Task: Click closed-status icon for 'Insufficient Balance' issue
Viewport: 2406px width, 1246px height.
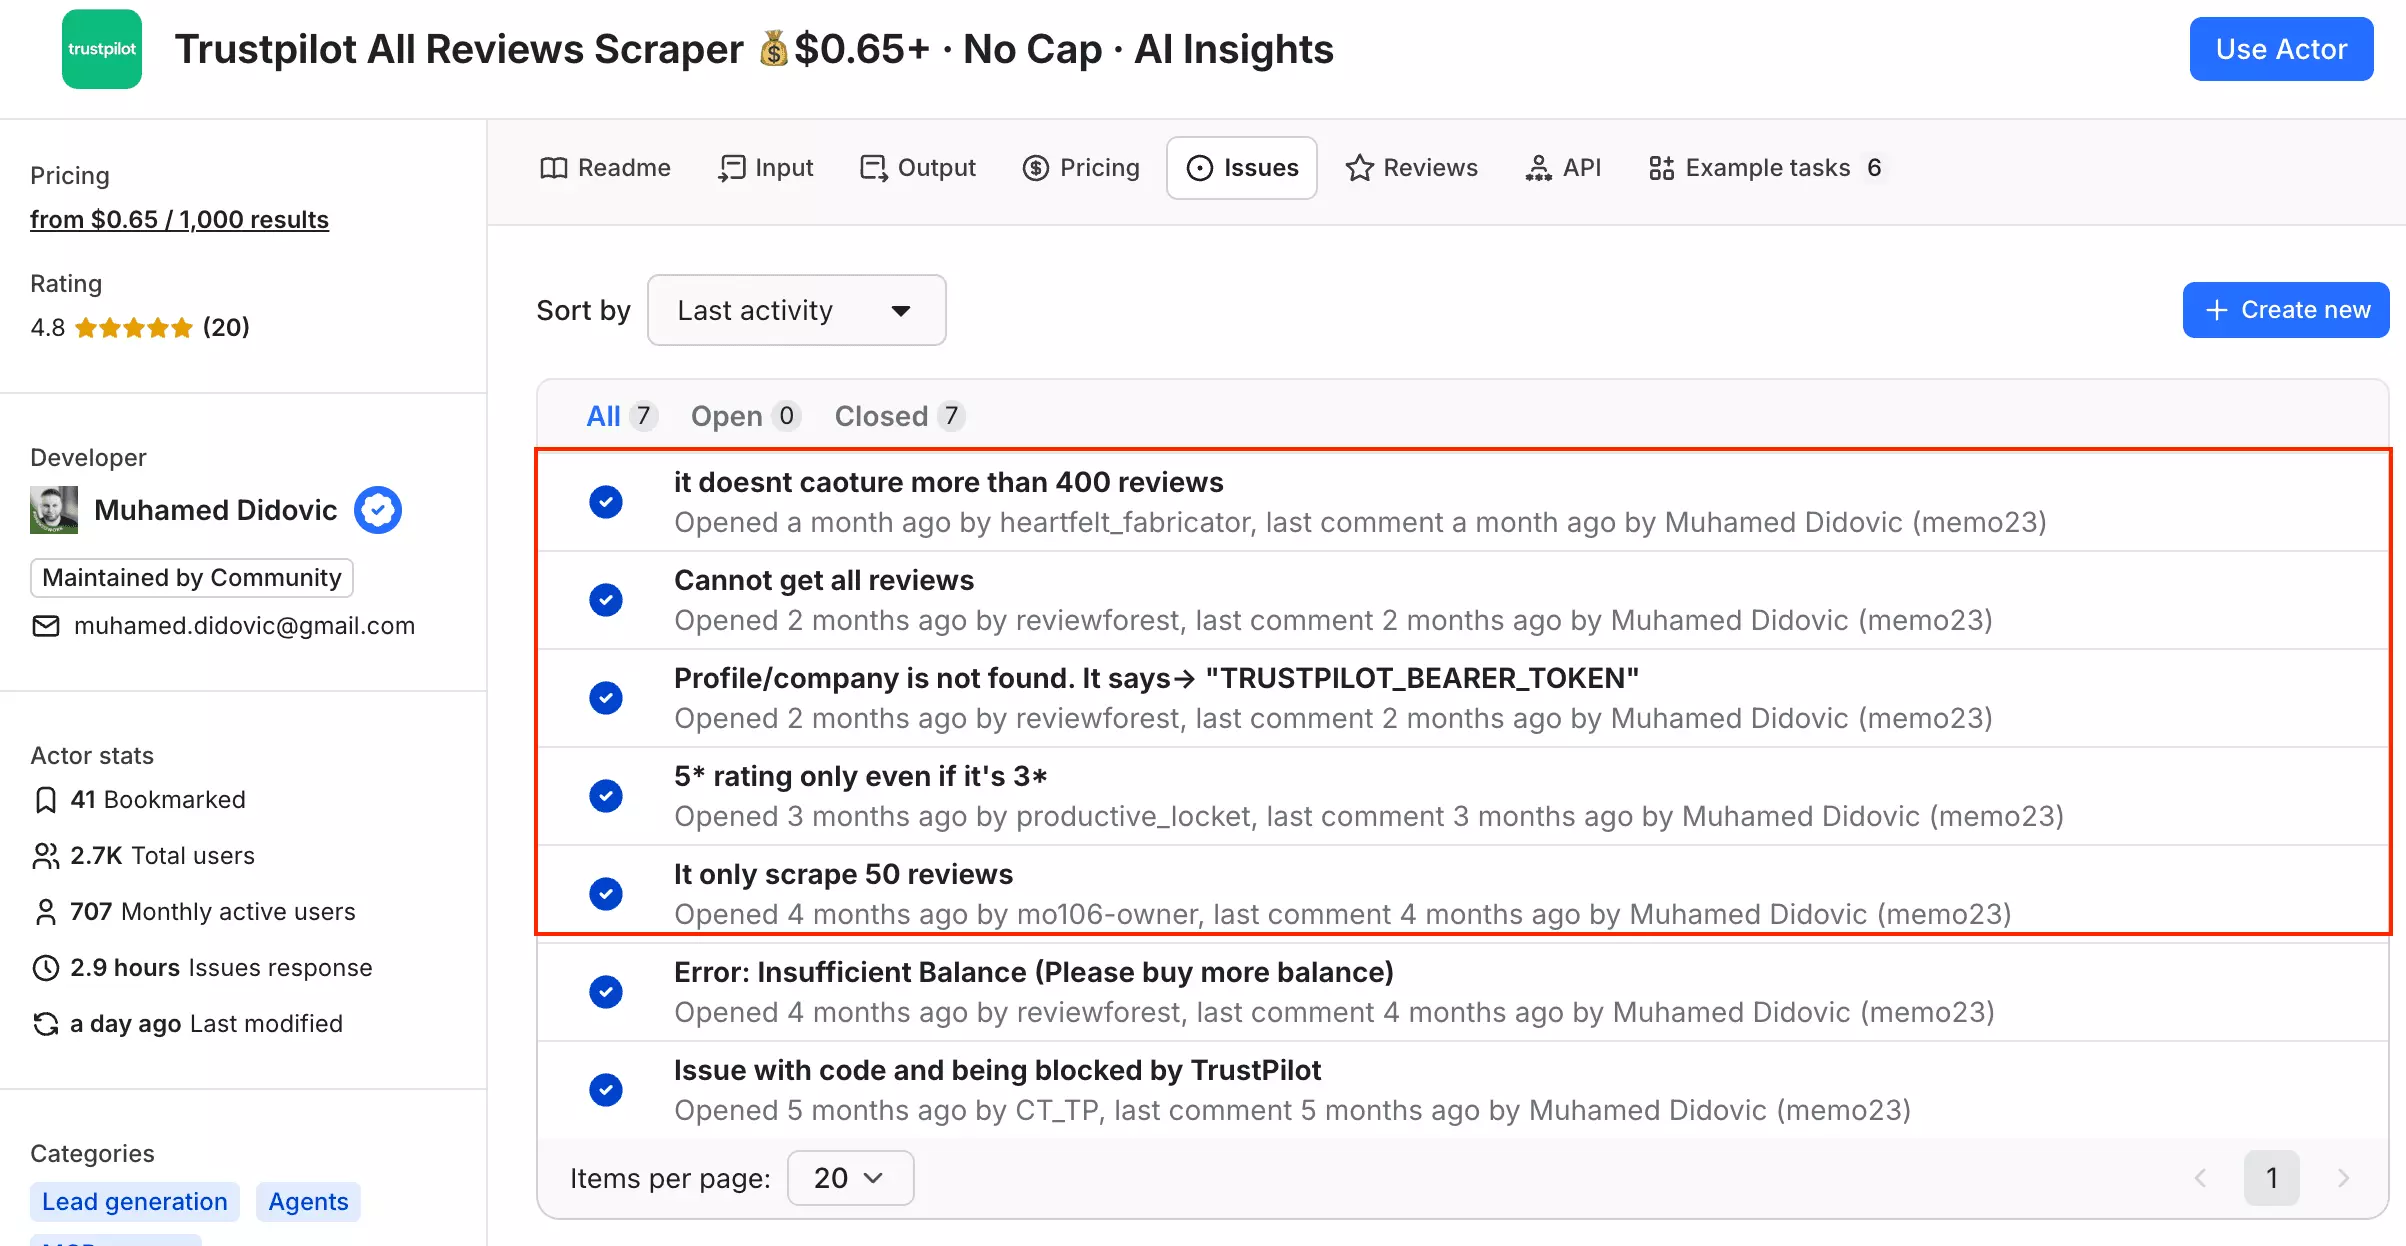Action: pyautogui.click(x=606, y=991)
